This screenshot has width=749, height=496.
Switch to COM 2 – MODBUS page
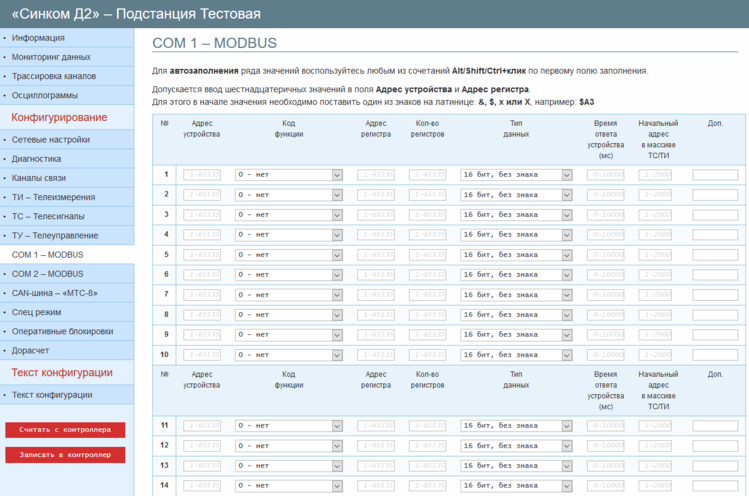pyautogui.click(x=48, y=273)
